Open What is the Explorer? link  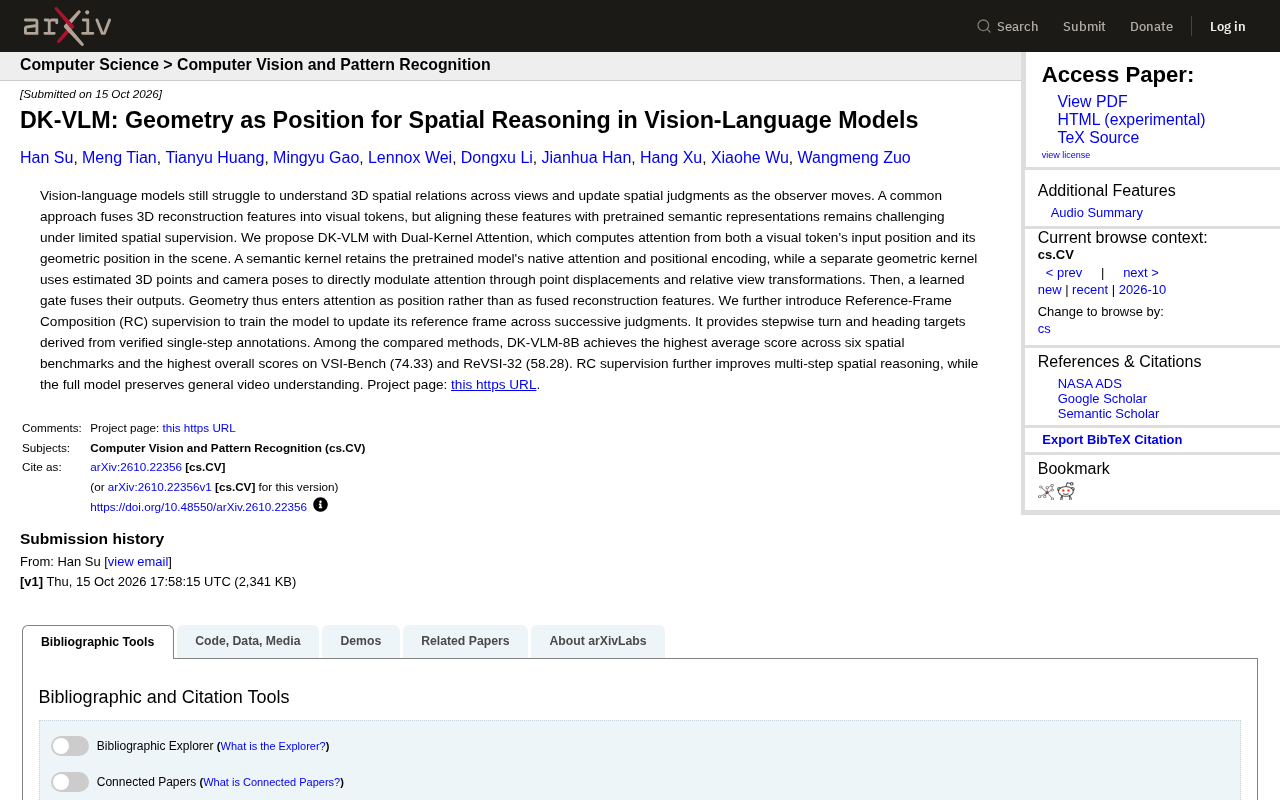point(273,746)
